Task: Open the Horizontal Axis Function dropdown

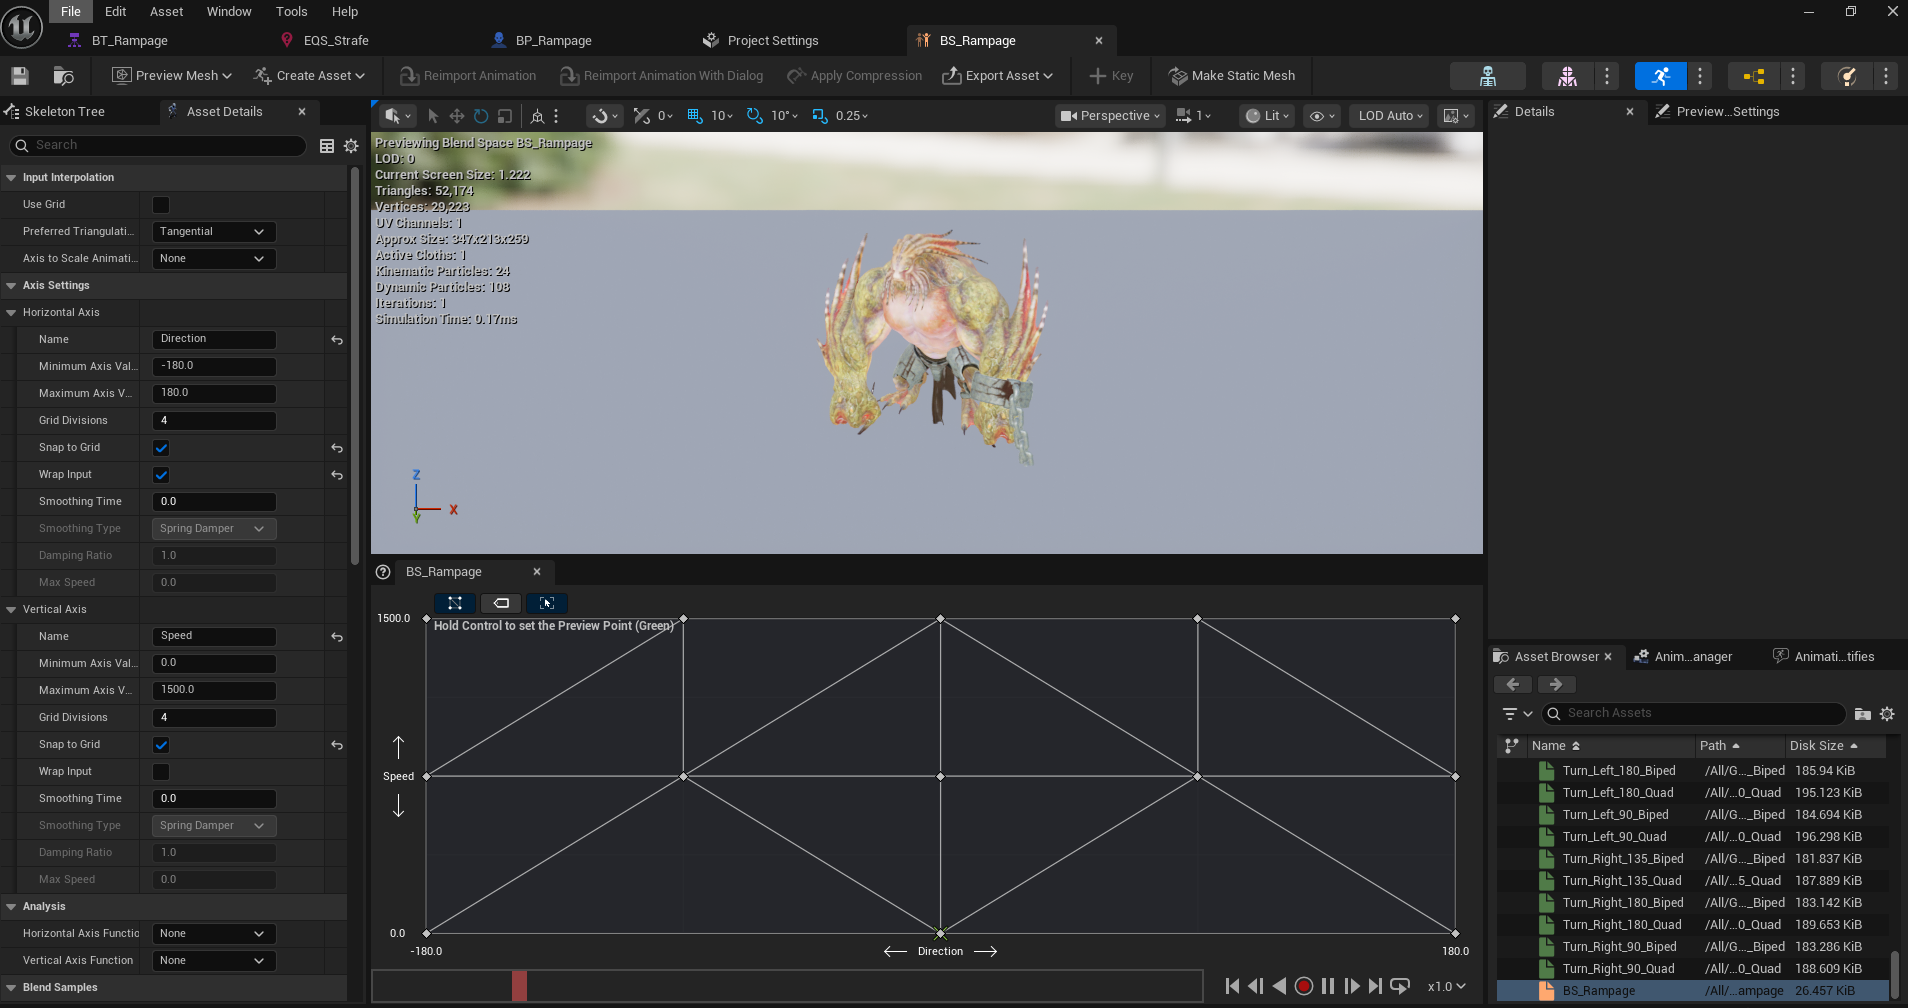Action: (214, 934)
